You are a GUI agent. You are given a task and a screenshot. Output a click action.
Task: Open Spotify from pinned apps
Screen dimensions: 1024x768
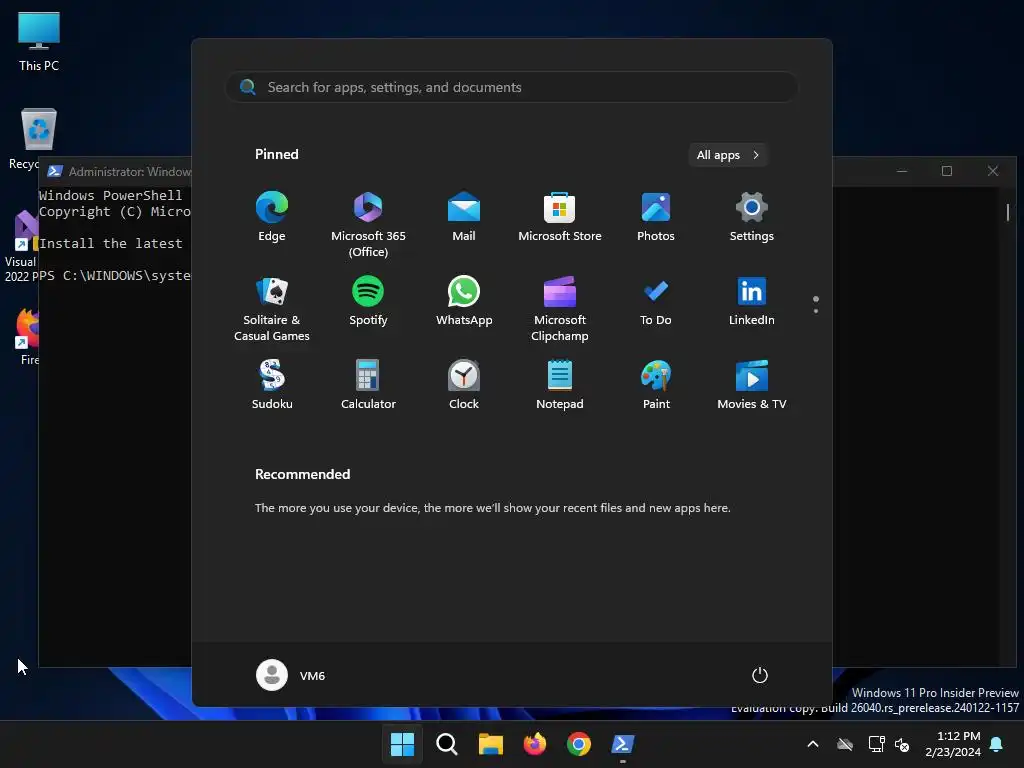[x=368, y=300]
